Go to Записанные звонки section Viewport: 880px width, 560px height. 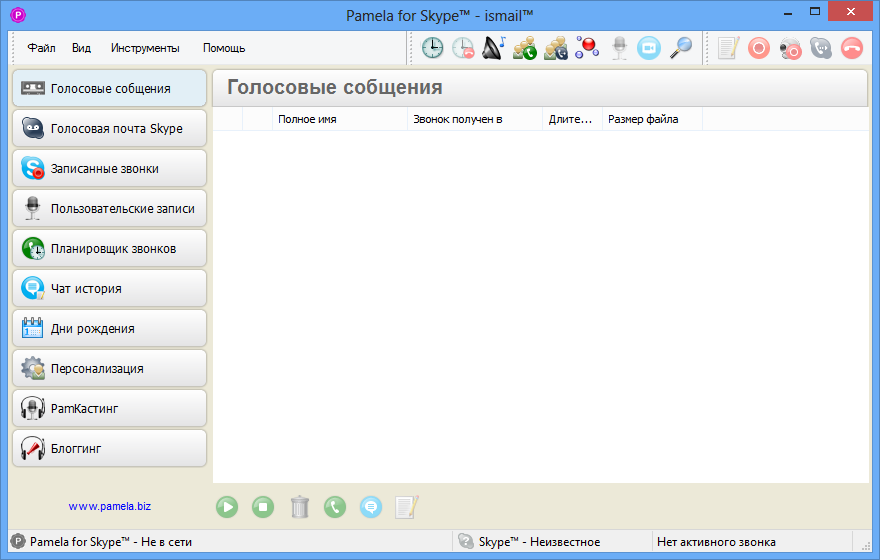pos(109,168)
